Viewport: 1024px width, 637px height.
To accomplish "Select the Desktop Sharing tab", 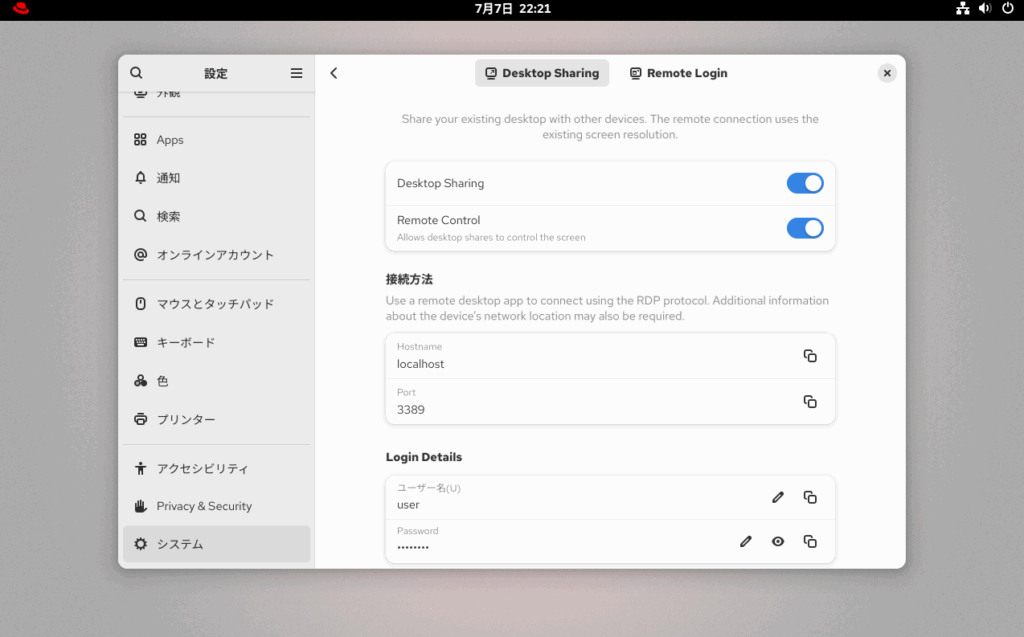I will point(541,73).
